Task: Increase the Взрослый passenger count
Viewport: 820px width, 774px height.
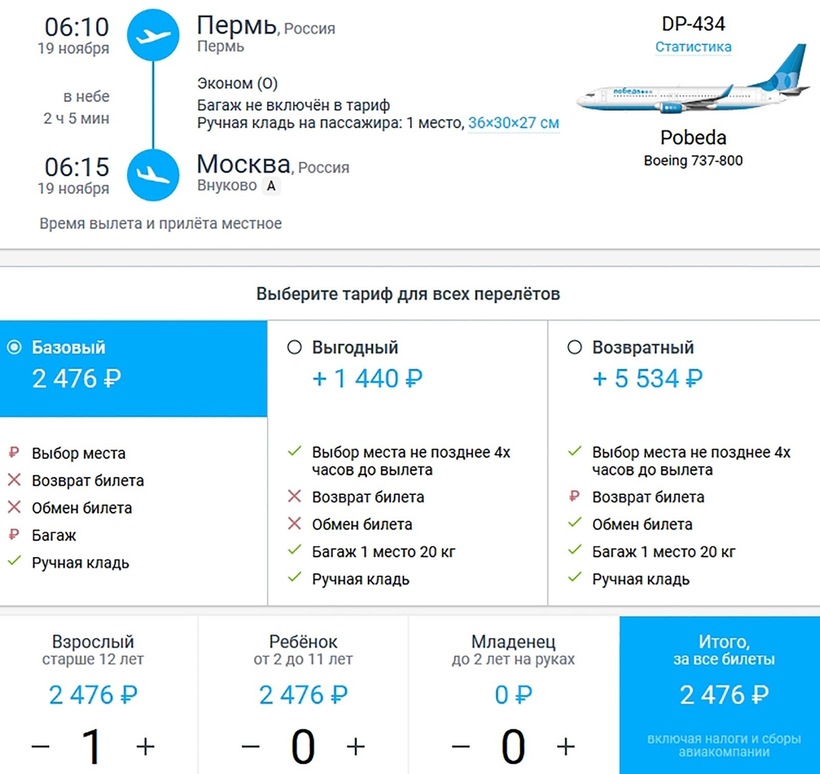Action: [146, 746]
